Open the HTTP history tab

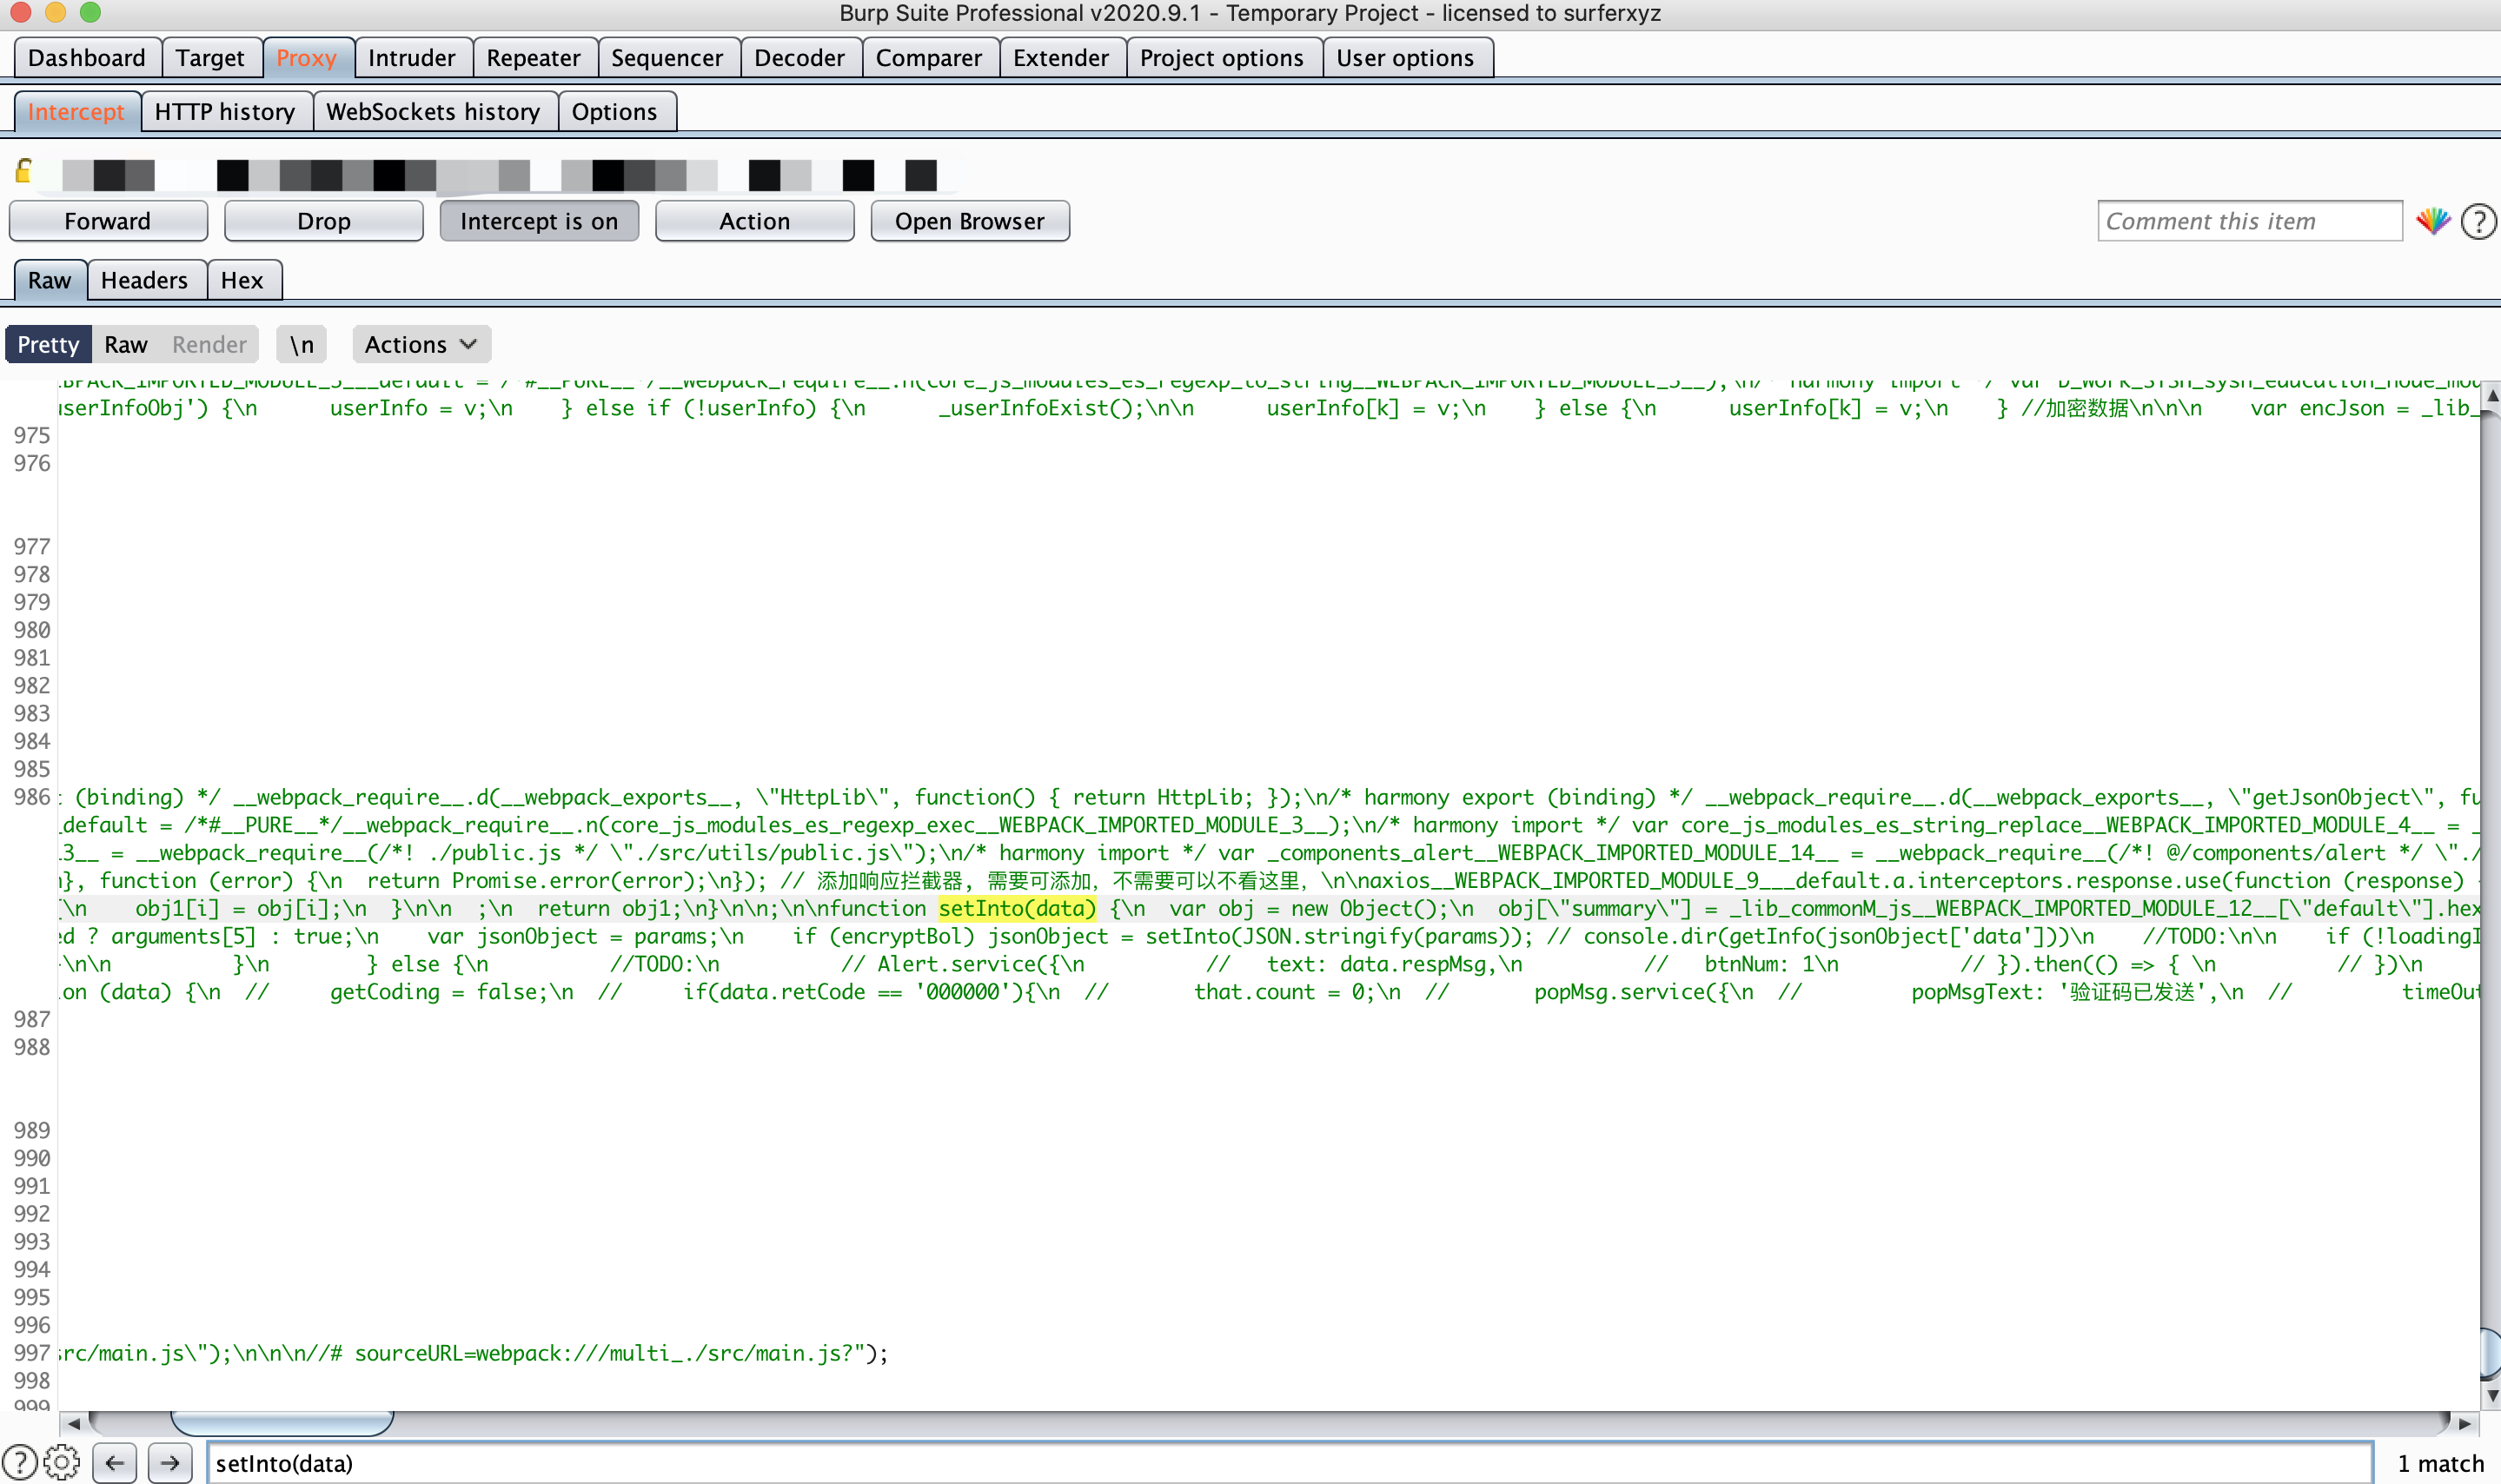225,111
